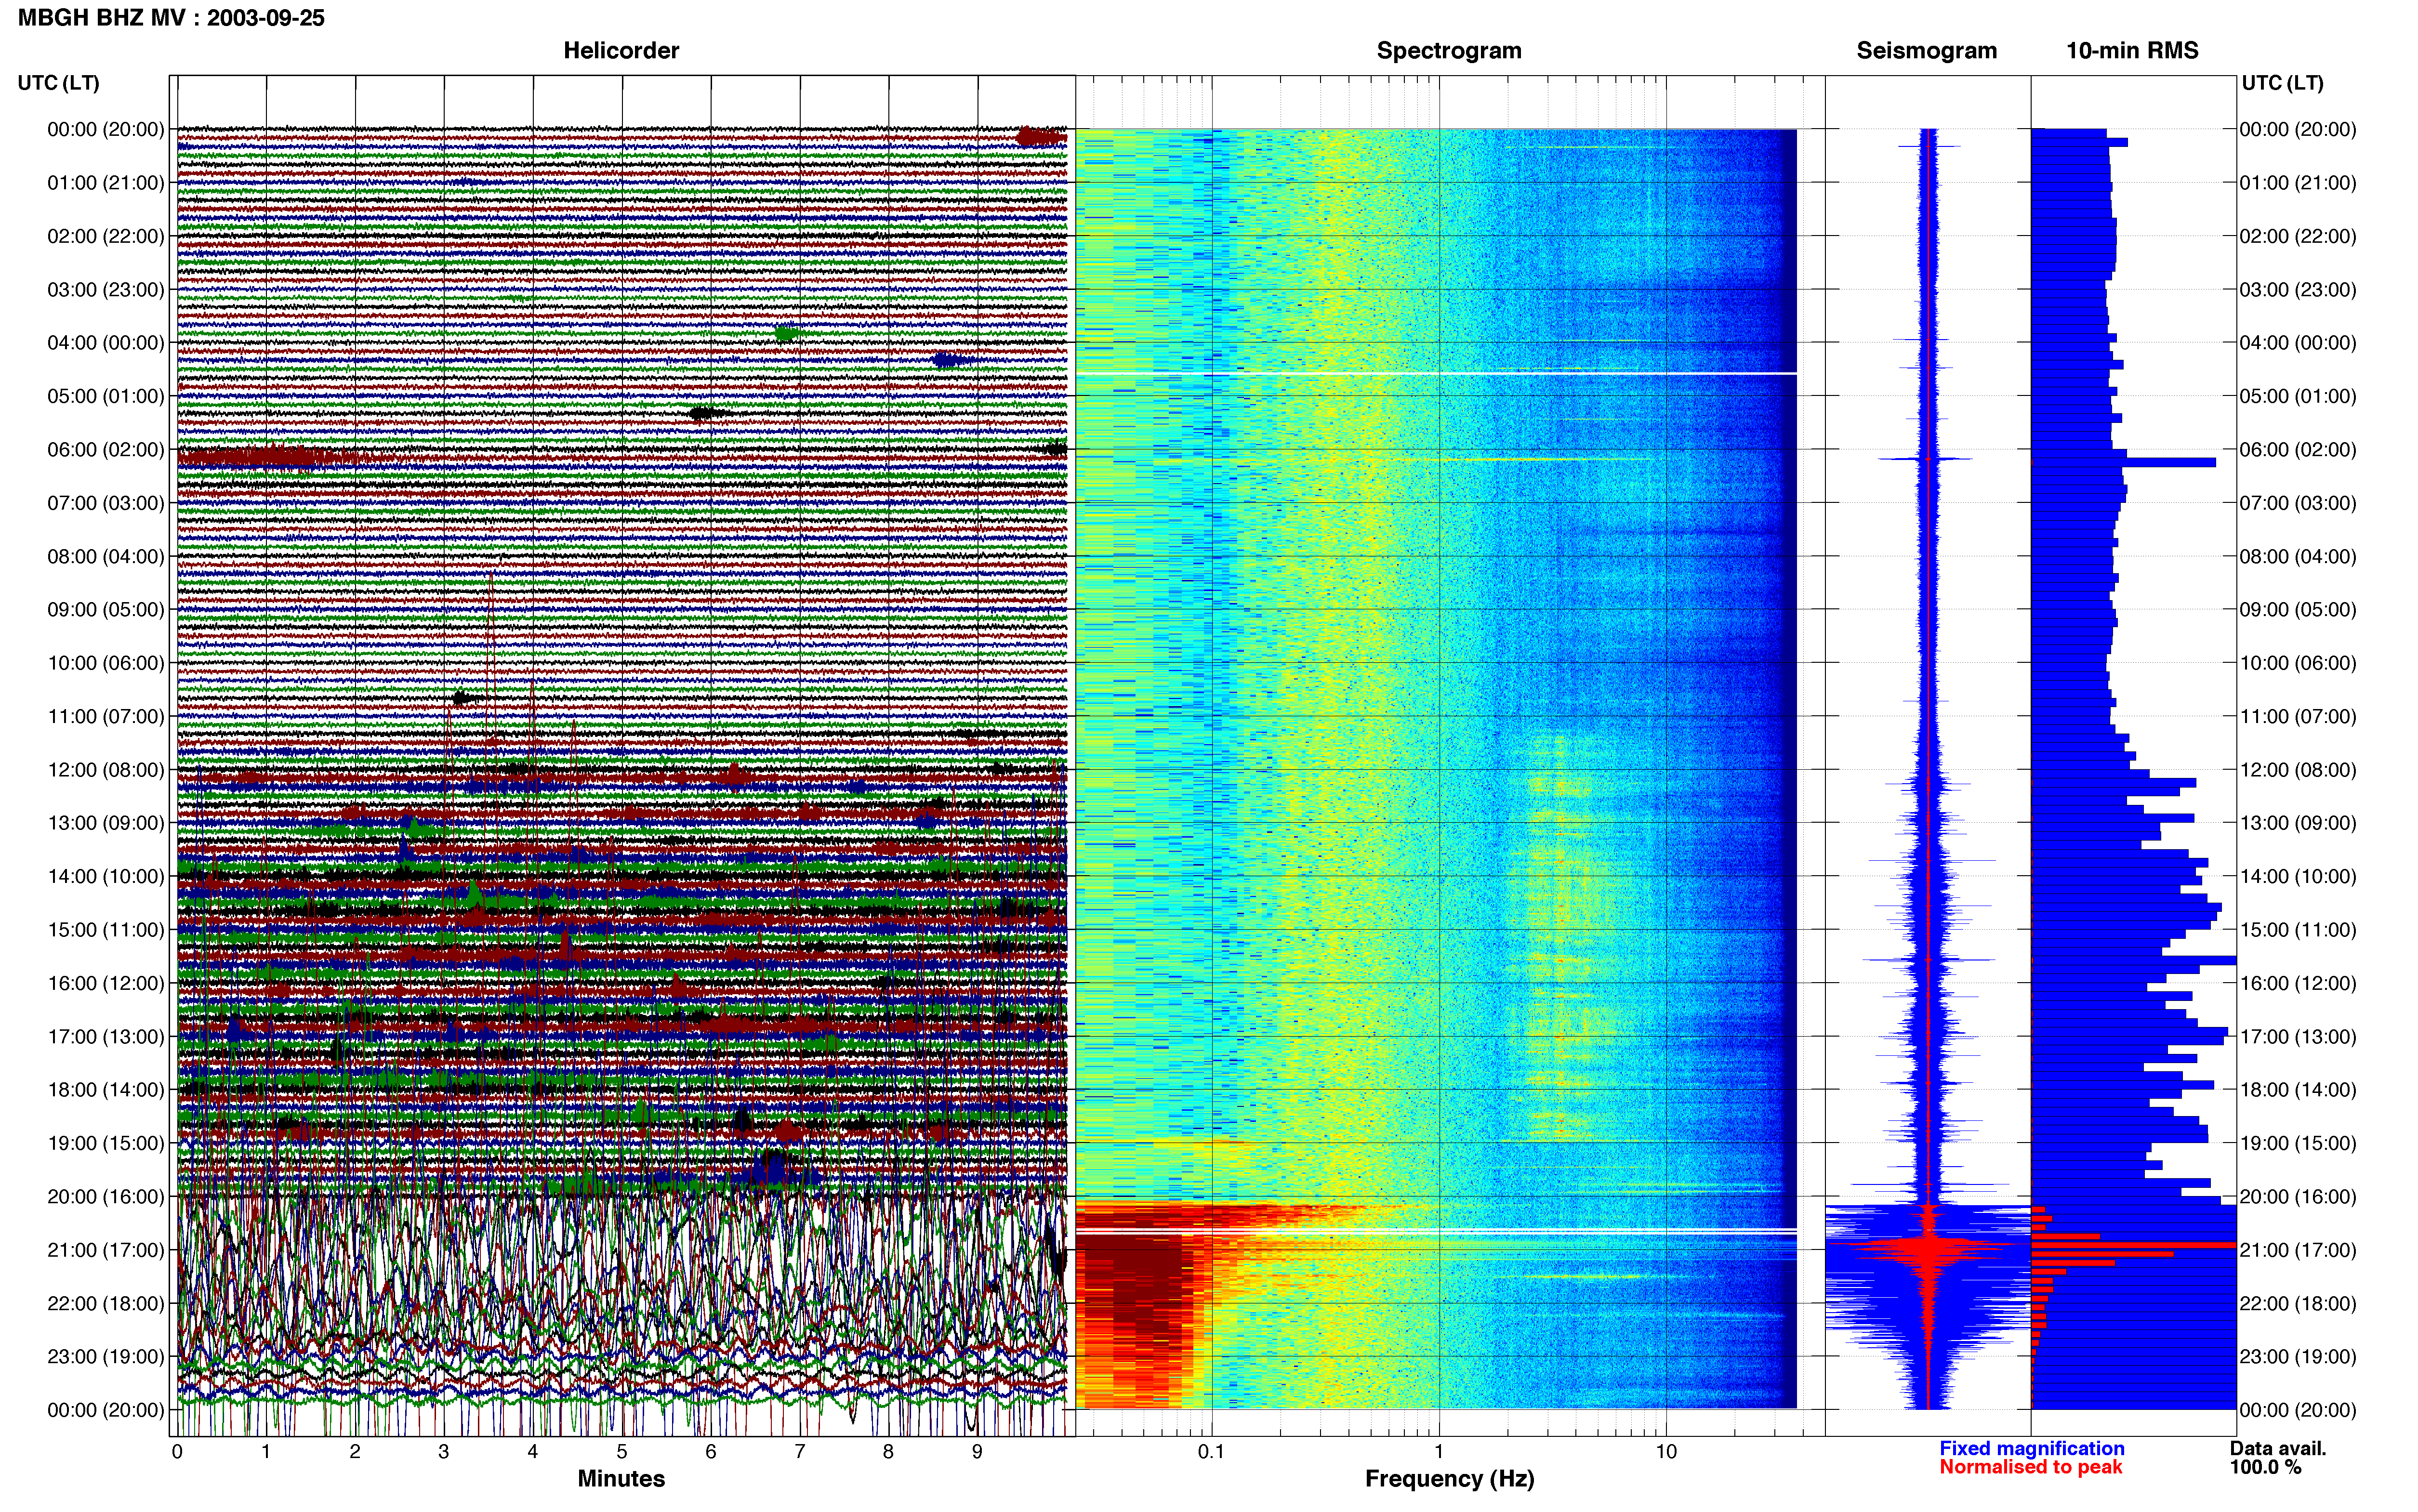Click left time label 23:00 (19:00)
Screen dimensions: 2418x1512
pos(106,1357)
